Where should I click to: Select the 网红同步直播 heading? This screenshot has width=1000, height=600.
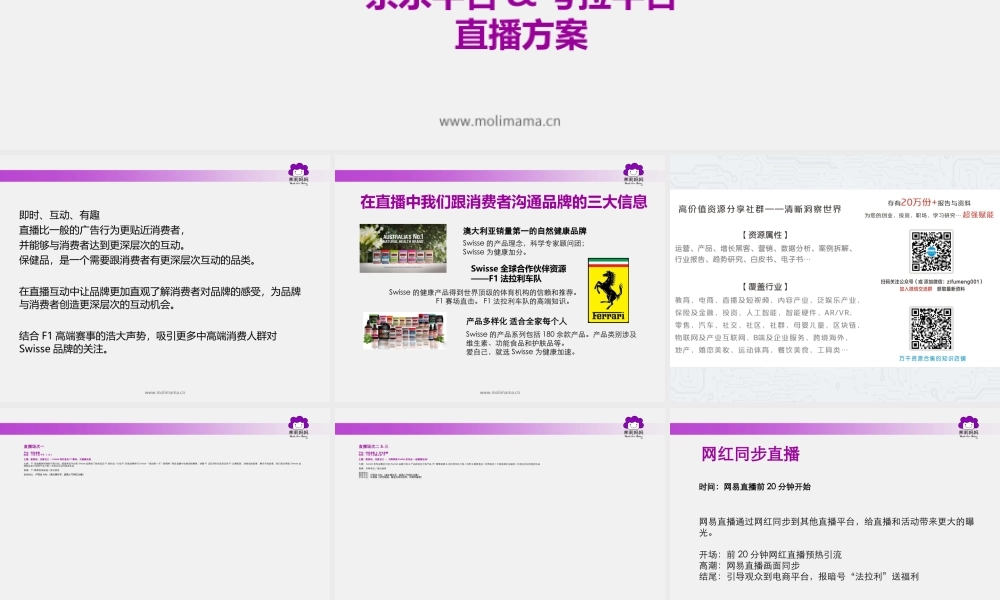[x=750, y=454]
